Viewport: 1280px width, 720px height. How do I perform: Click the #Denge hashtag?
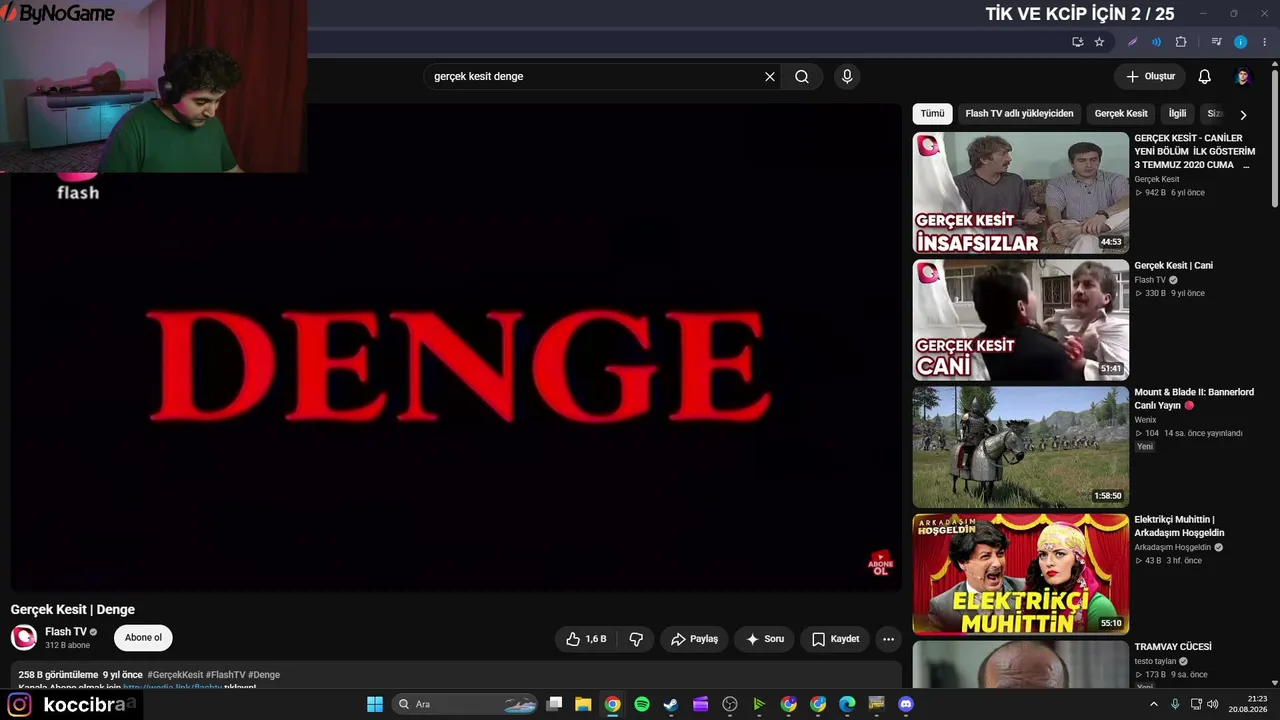[264, 675]
